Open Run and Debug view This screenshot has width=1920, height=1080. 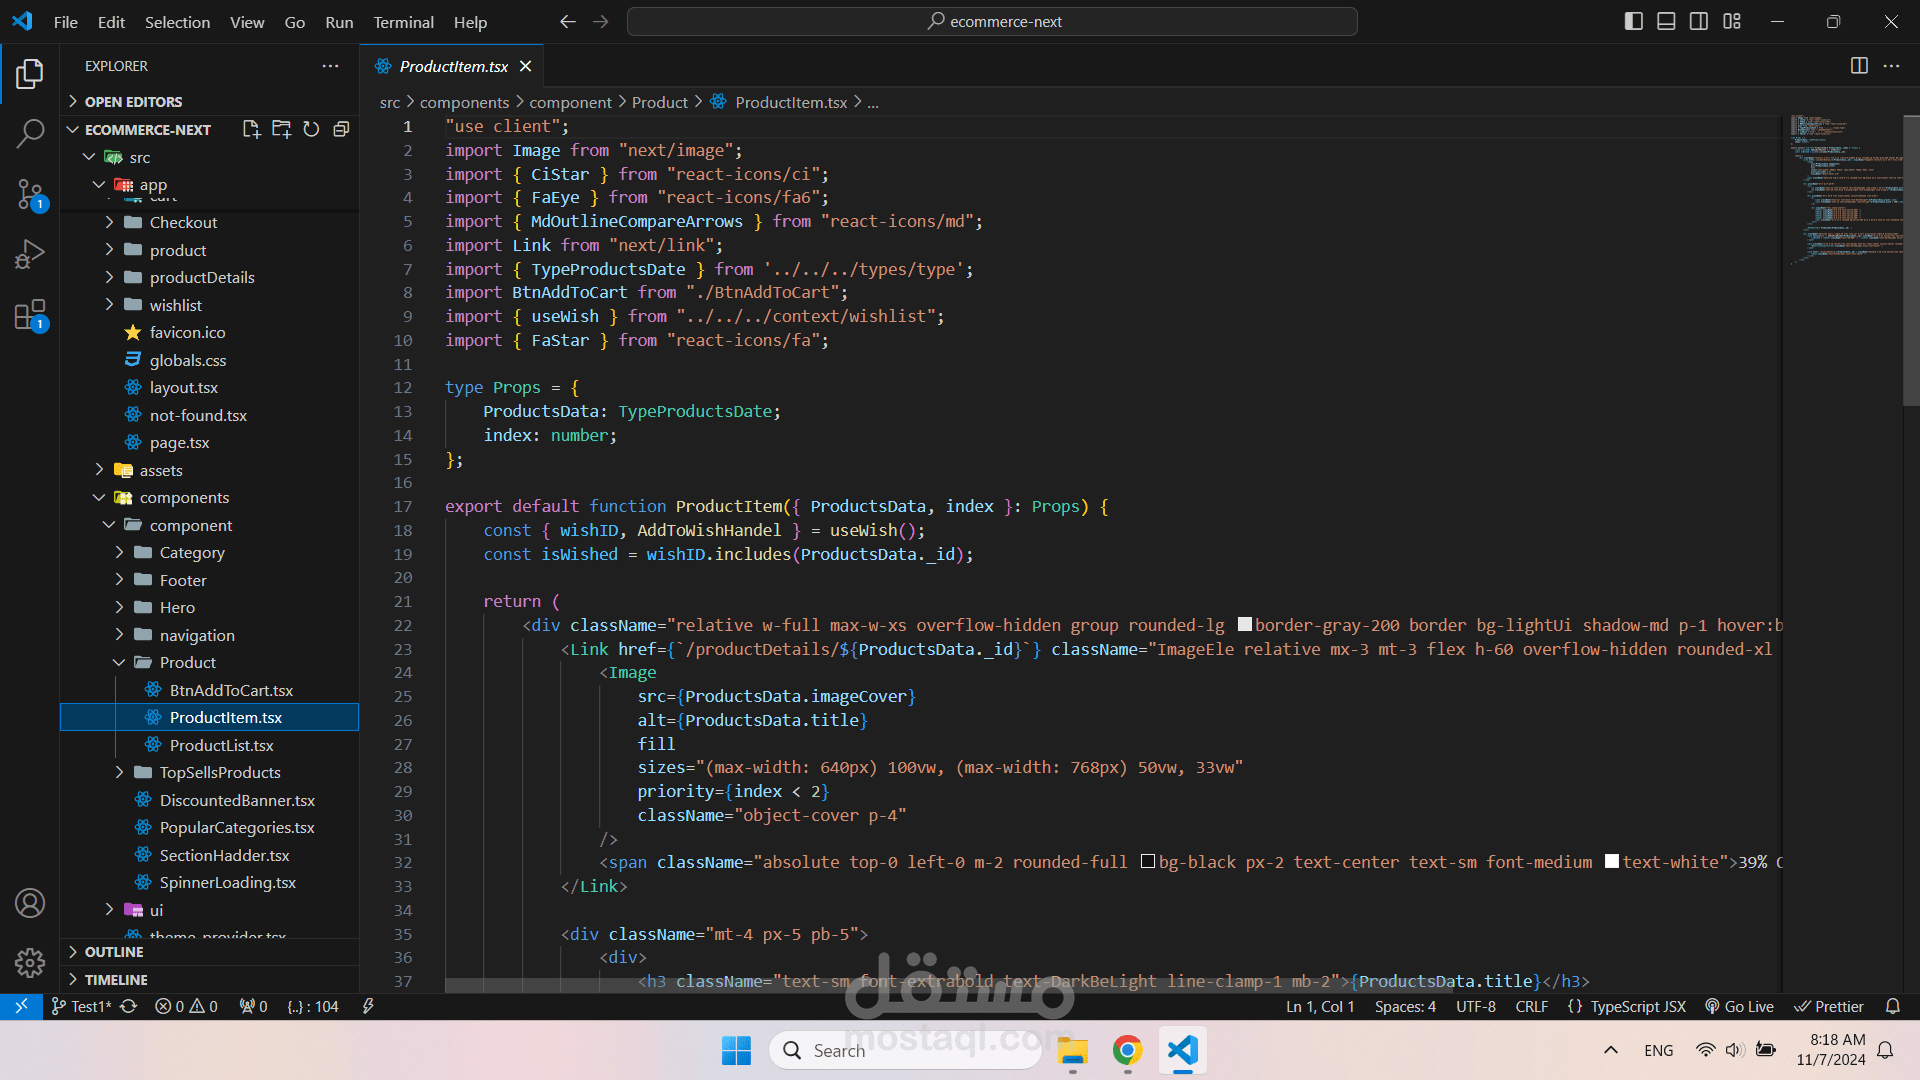point(30,254)
